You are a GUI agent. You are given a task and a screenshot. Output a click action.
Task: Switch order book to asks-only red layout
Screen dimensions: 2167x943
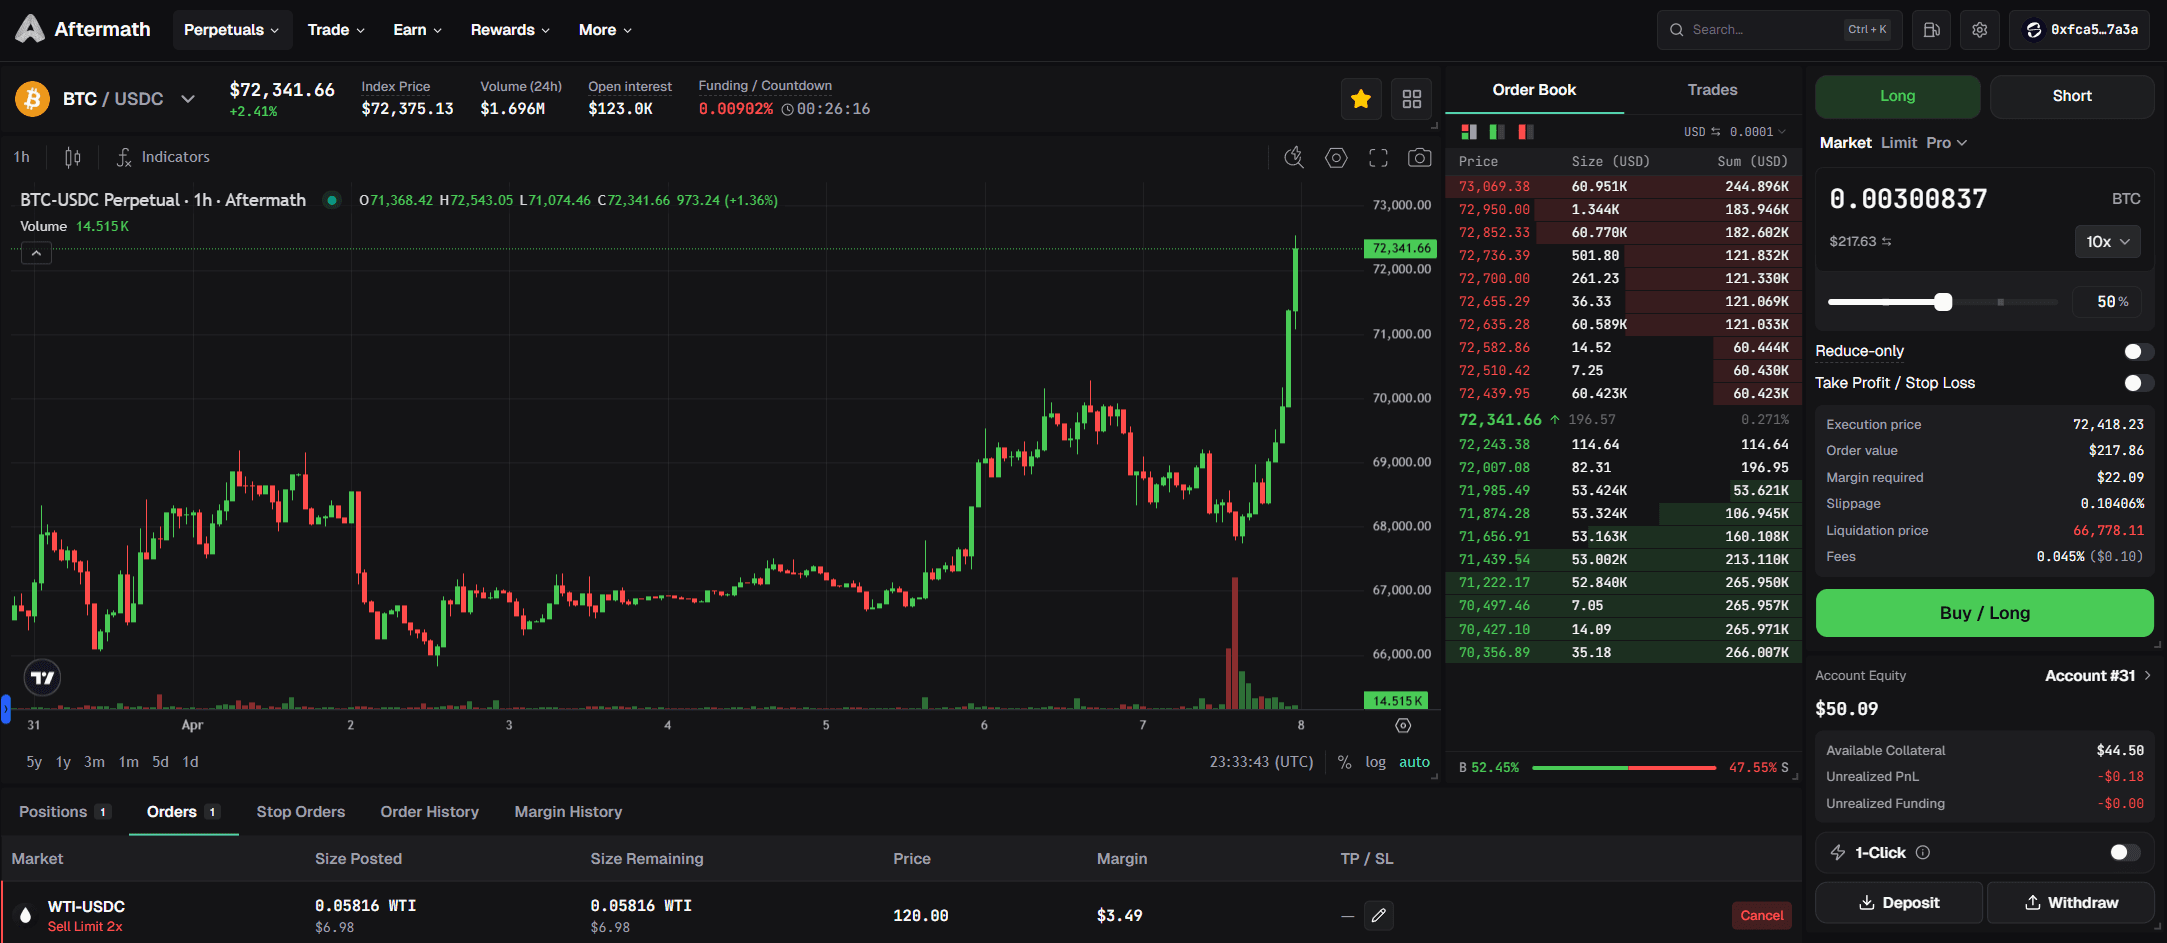point(1524,131)
